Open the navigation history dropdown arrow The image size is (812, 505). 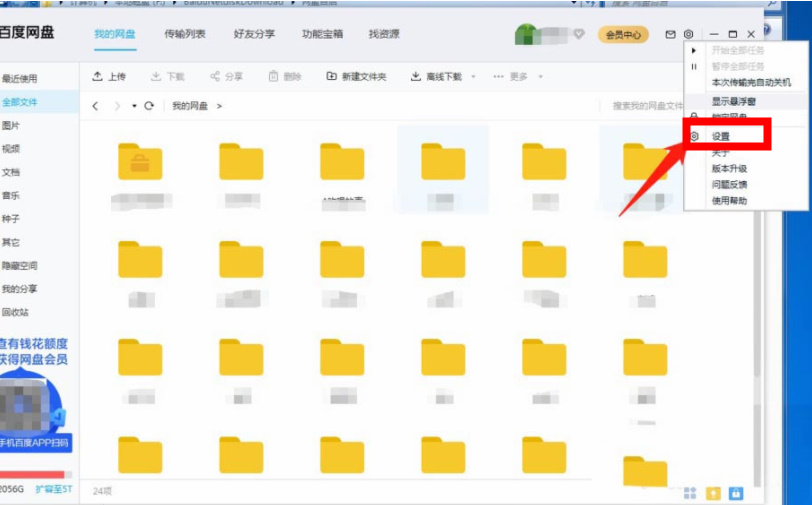pyautogui.click(x=134, y=106)
